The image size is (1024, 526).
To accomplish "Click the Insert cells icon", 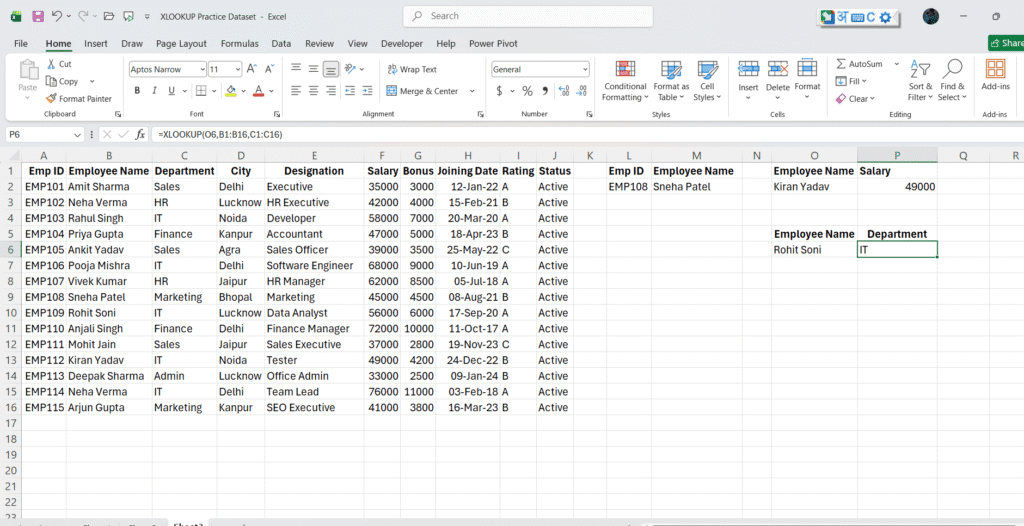I will click(x=748, y=69).
